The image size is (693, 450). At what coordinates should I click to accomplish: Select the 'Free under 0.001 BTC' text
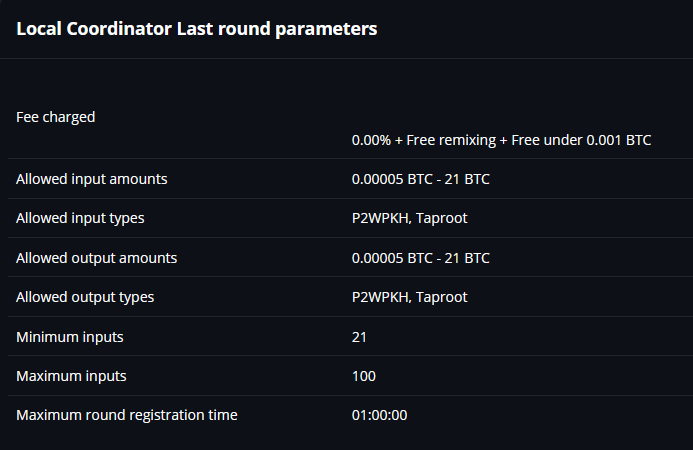[x=581, y=140]
